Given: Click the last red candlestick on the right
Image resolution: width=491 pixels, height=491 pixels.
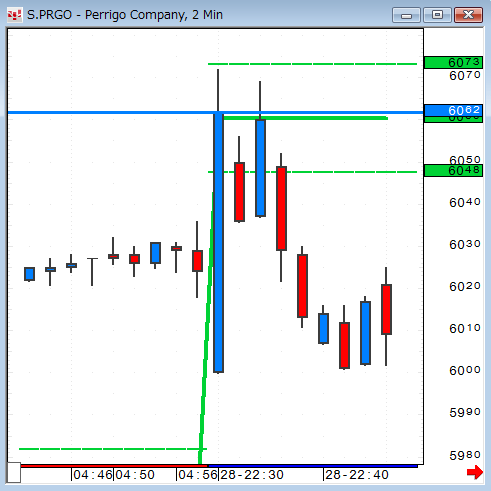Looking at the screenshot, I should coord(386,309).
